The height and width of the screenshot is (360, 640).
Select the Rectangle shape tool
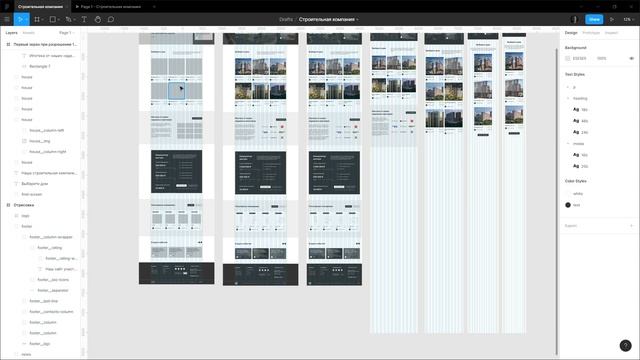53,19
